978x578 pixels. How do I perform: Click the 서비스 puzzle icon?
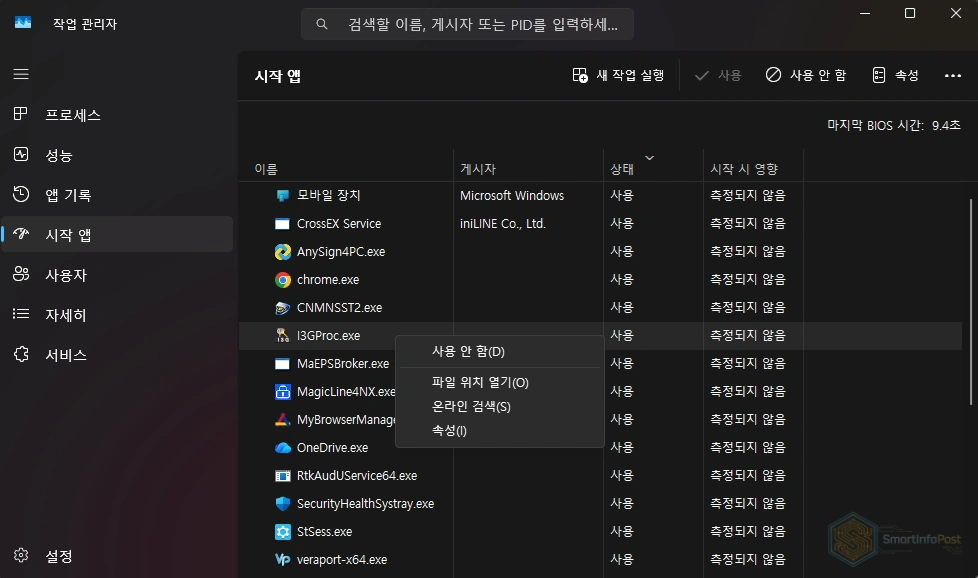(21, 354)
